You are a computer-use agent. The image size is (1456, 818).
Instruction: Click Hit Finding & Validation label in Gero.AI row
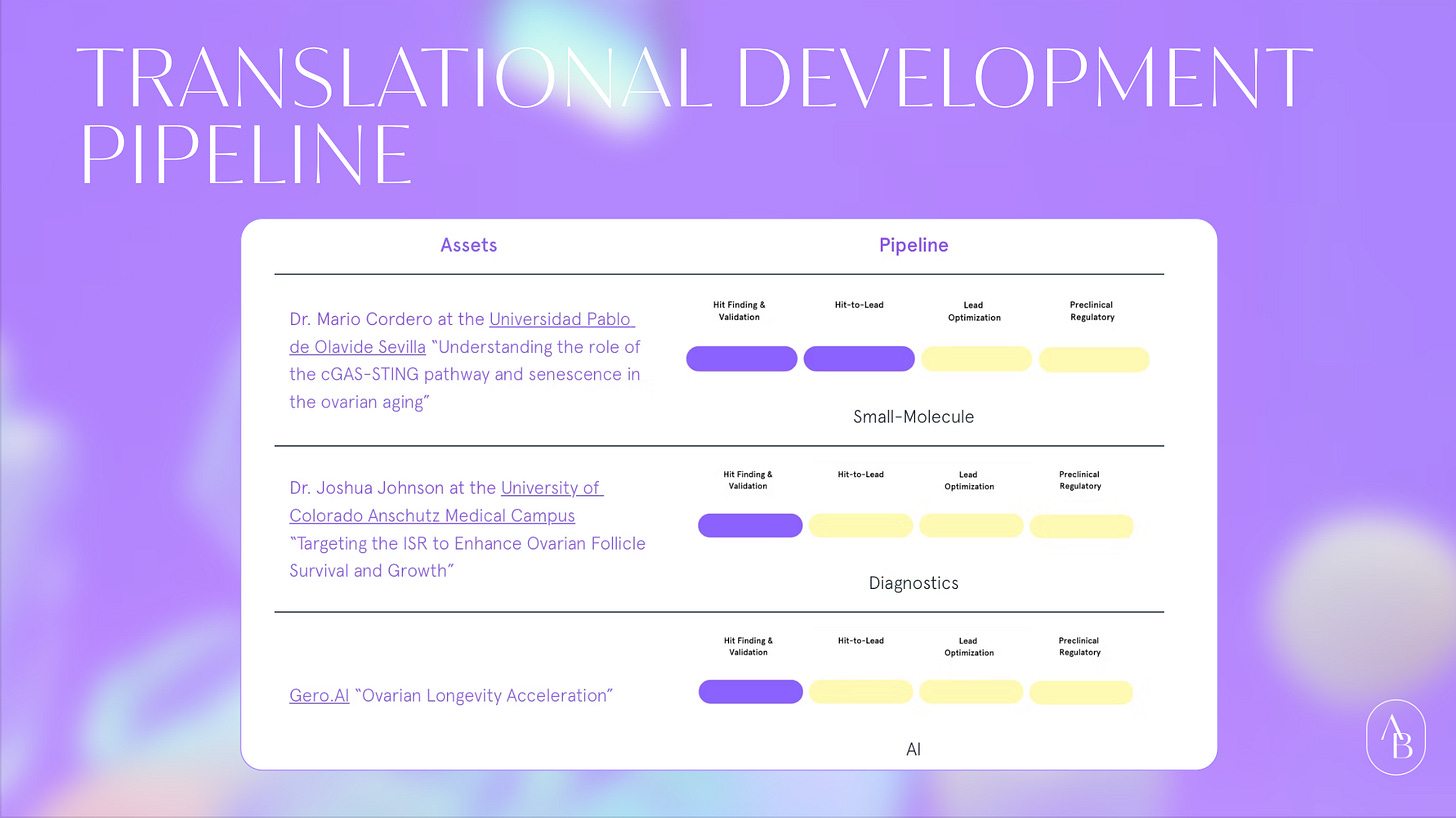click(x=748, y=646)
